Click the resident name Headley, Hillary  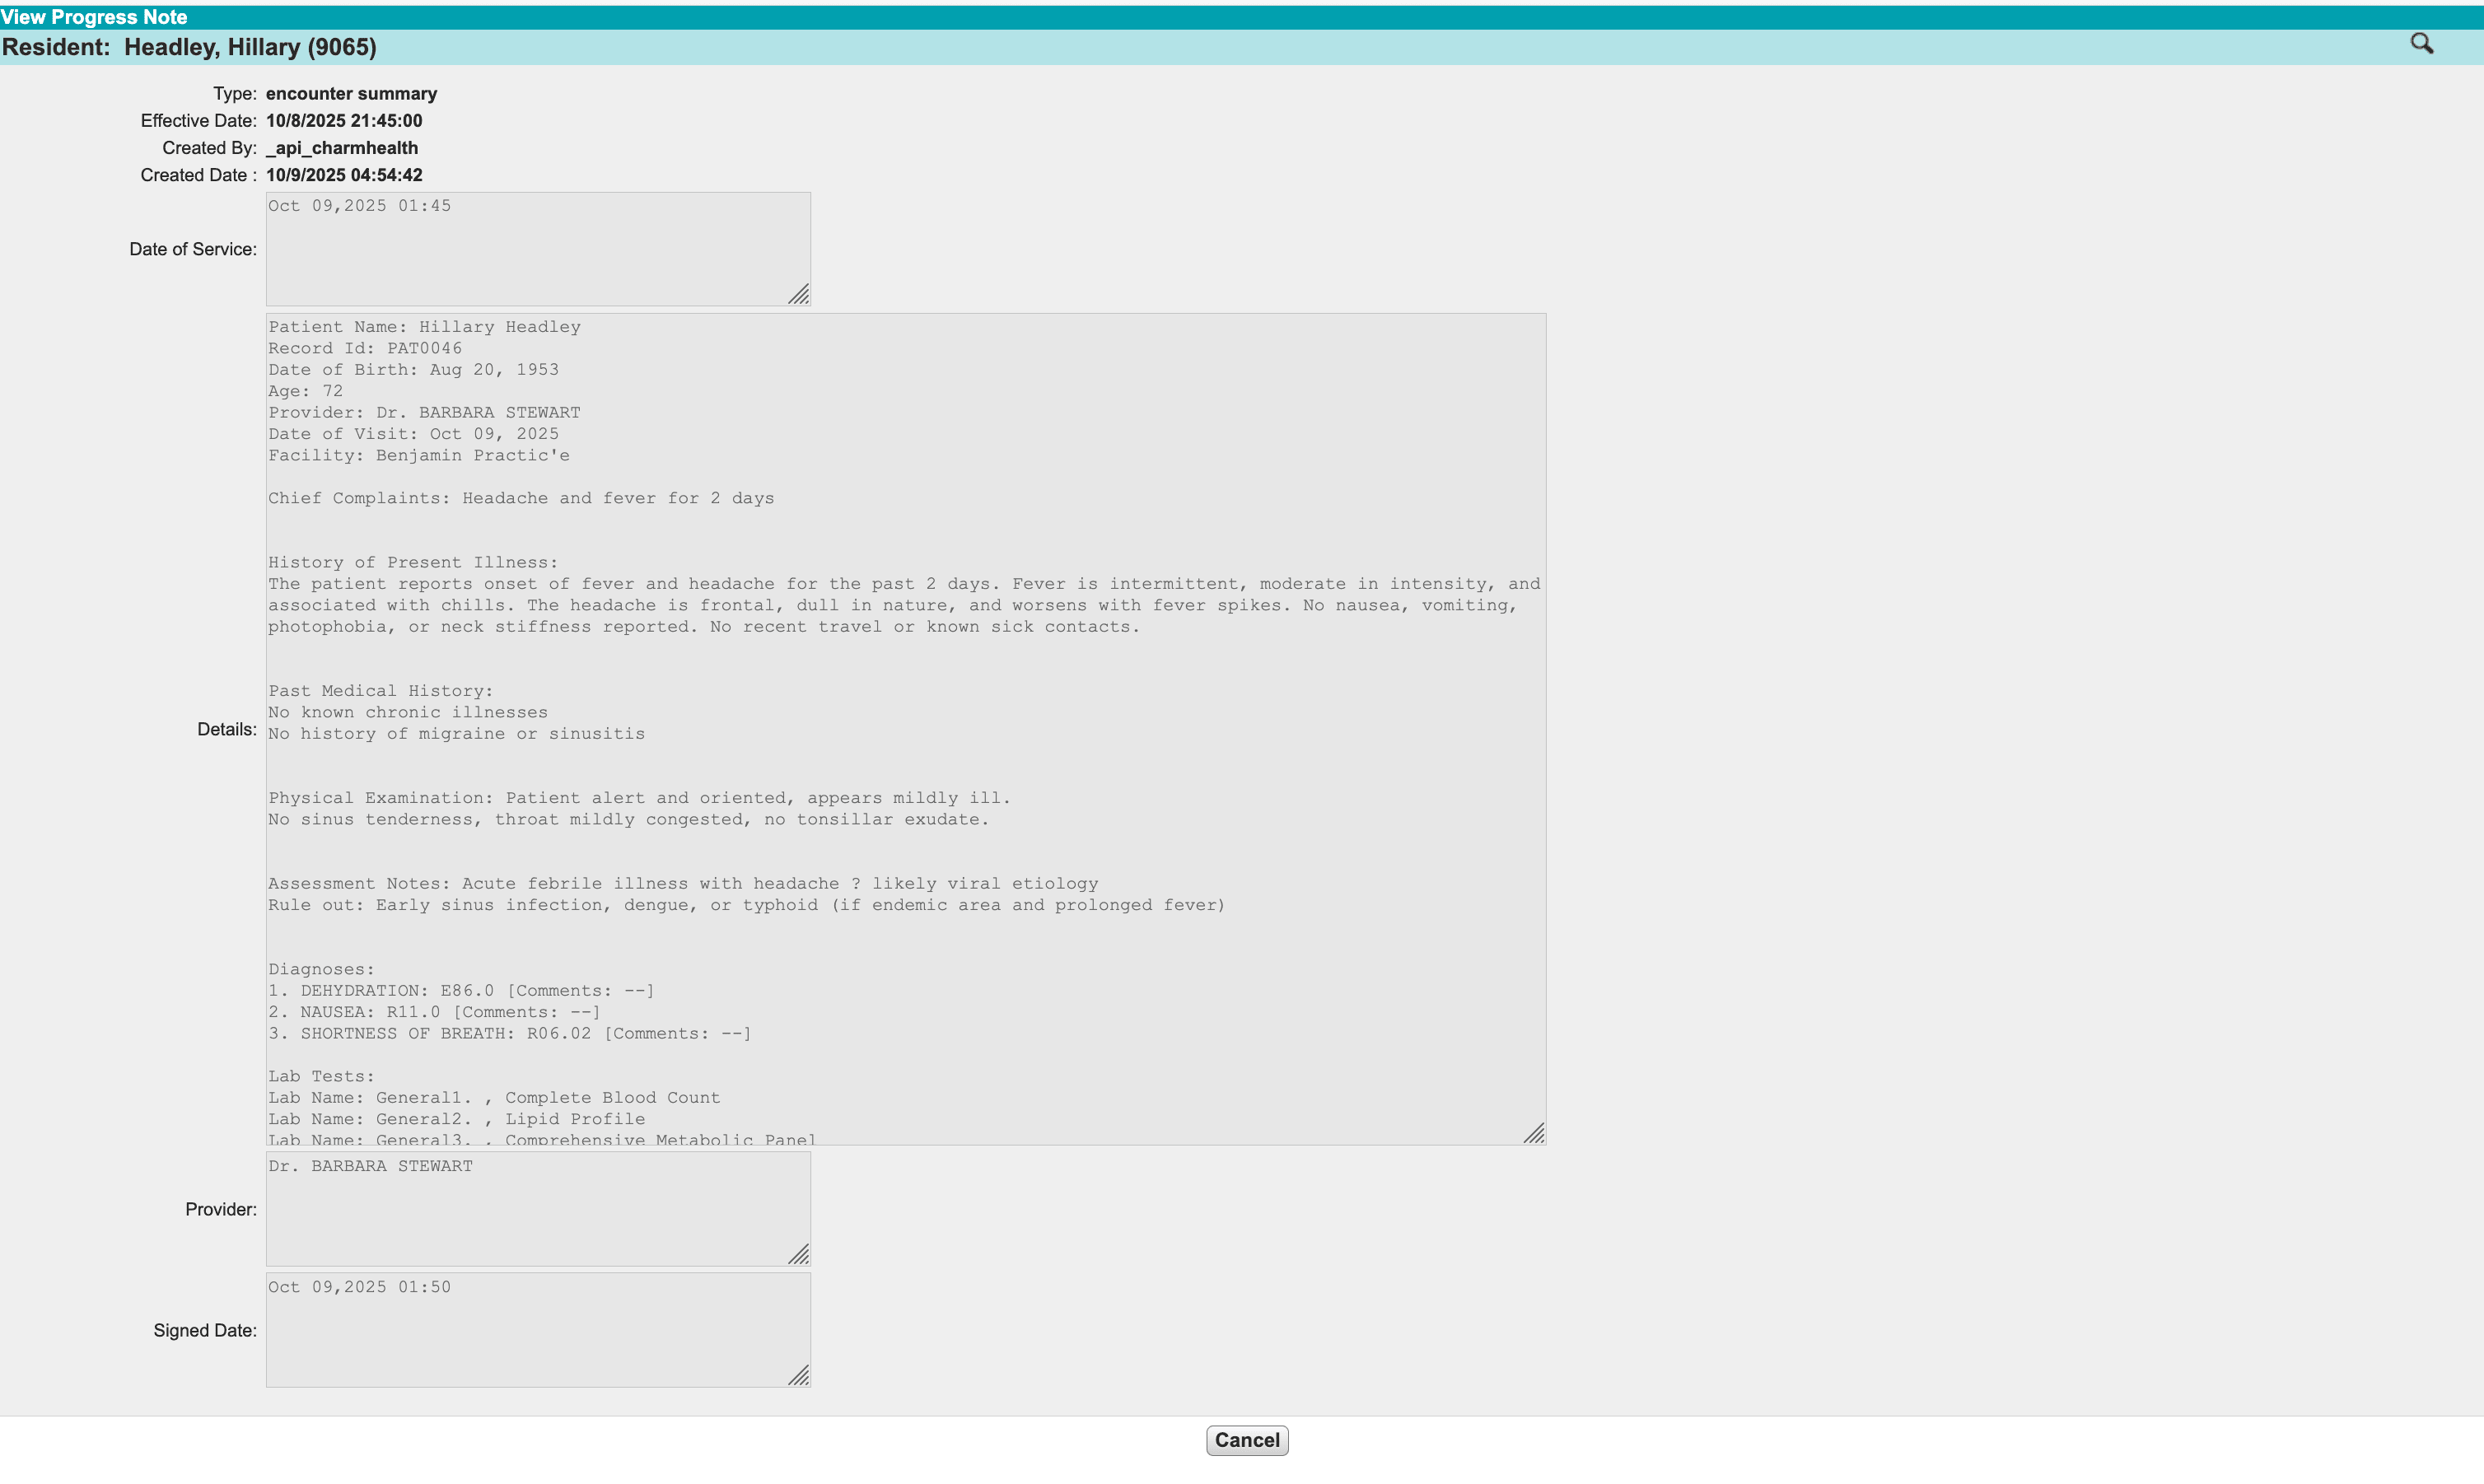(x=250, y=47)
